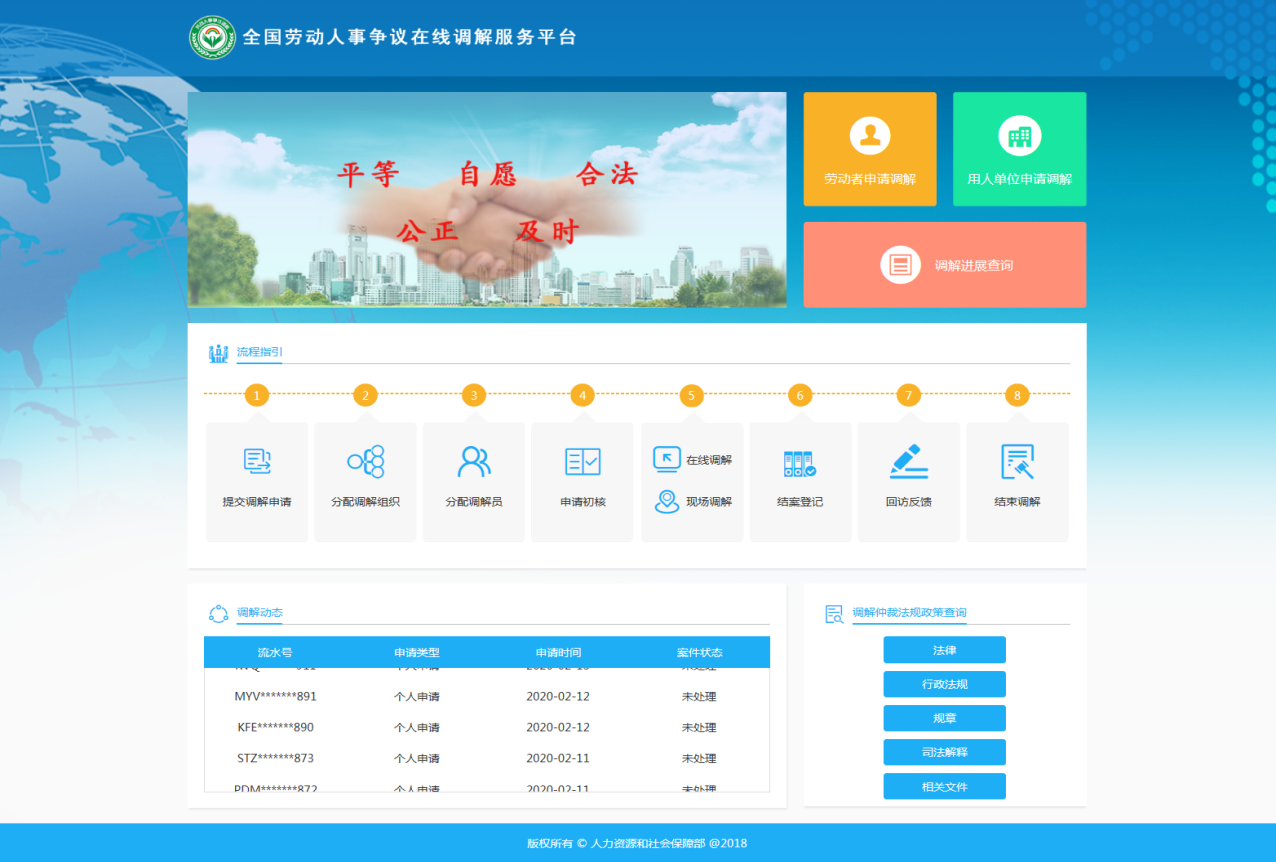Click the building icon on green card

click(x=1019, y=135)
